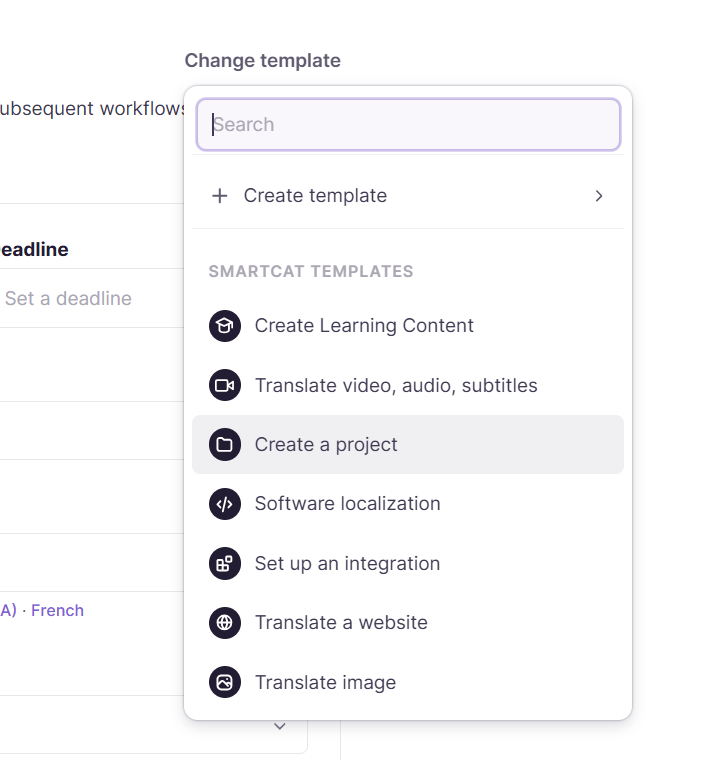
Task: Click the French language link
Action: click(x=57, y=610)
